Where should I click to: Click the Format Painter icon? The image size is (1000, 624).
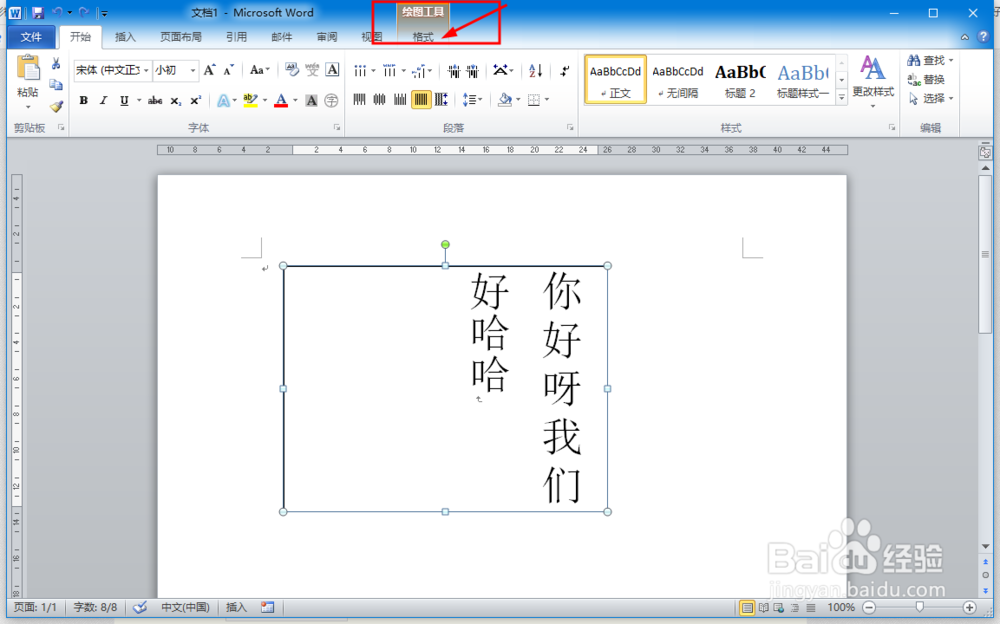(56, 106)
